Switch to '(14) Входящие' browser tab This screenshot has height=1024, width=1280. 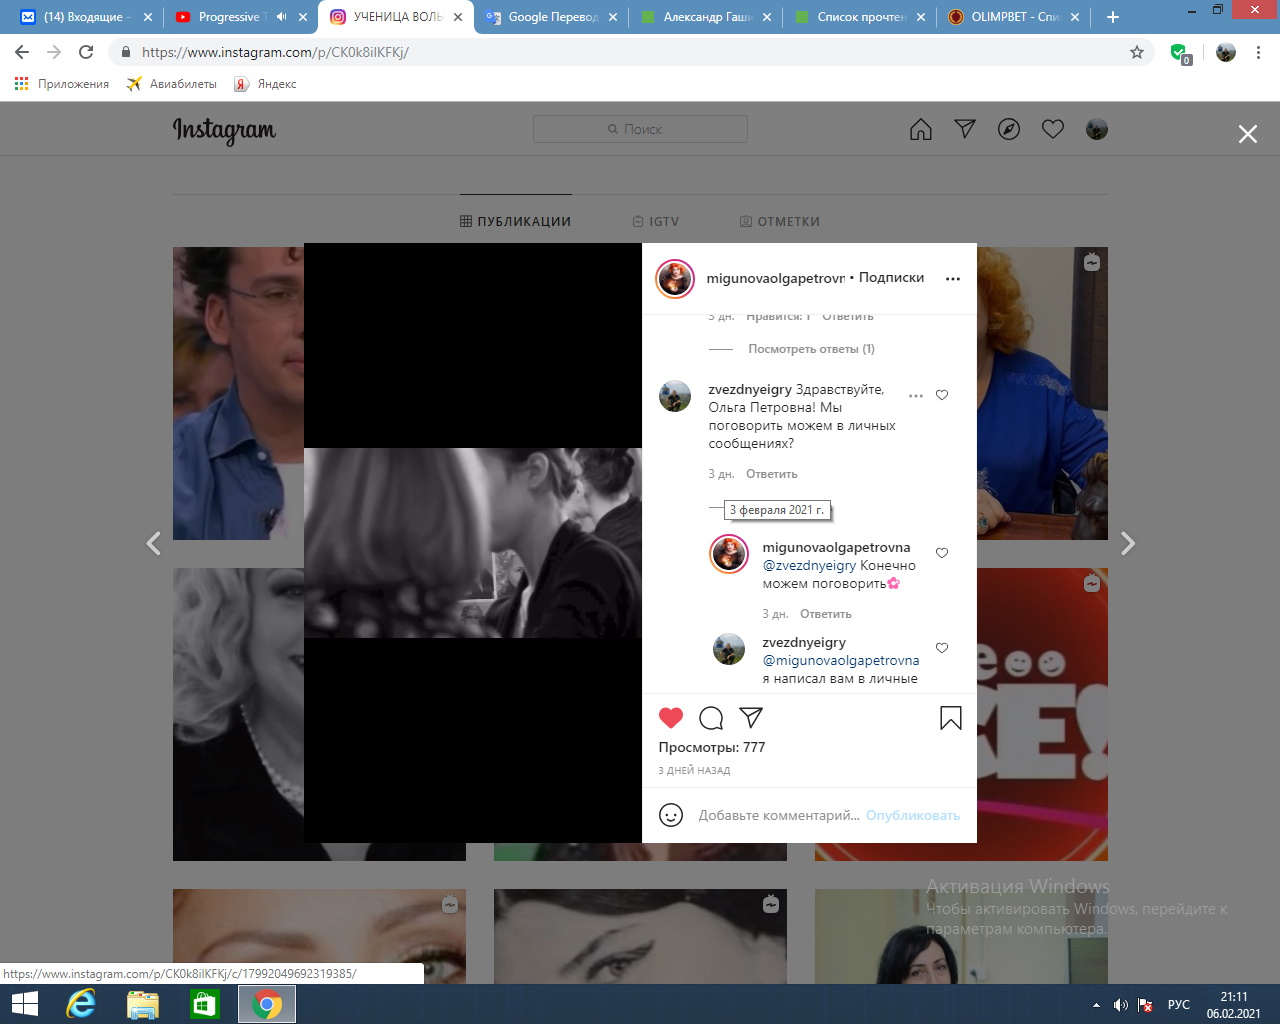(85, 17)
